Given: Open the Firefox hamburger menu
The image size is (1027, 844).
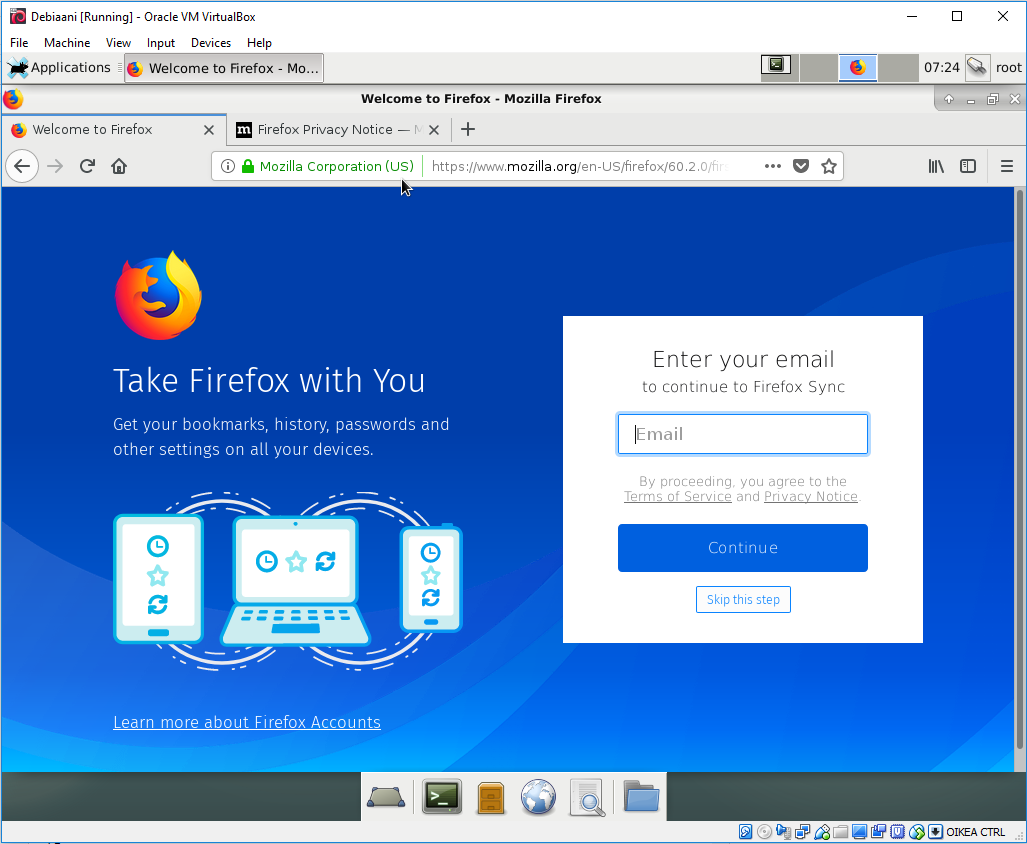Looking at the screenshot, I should pos(1007,166).
